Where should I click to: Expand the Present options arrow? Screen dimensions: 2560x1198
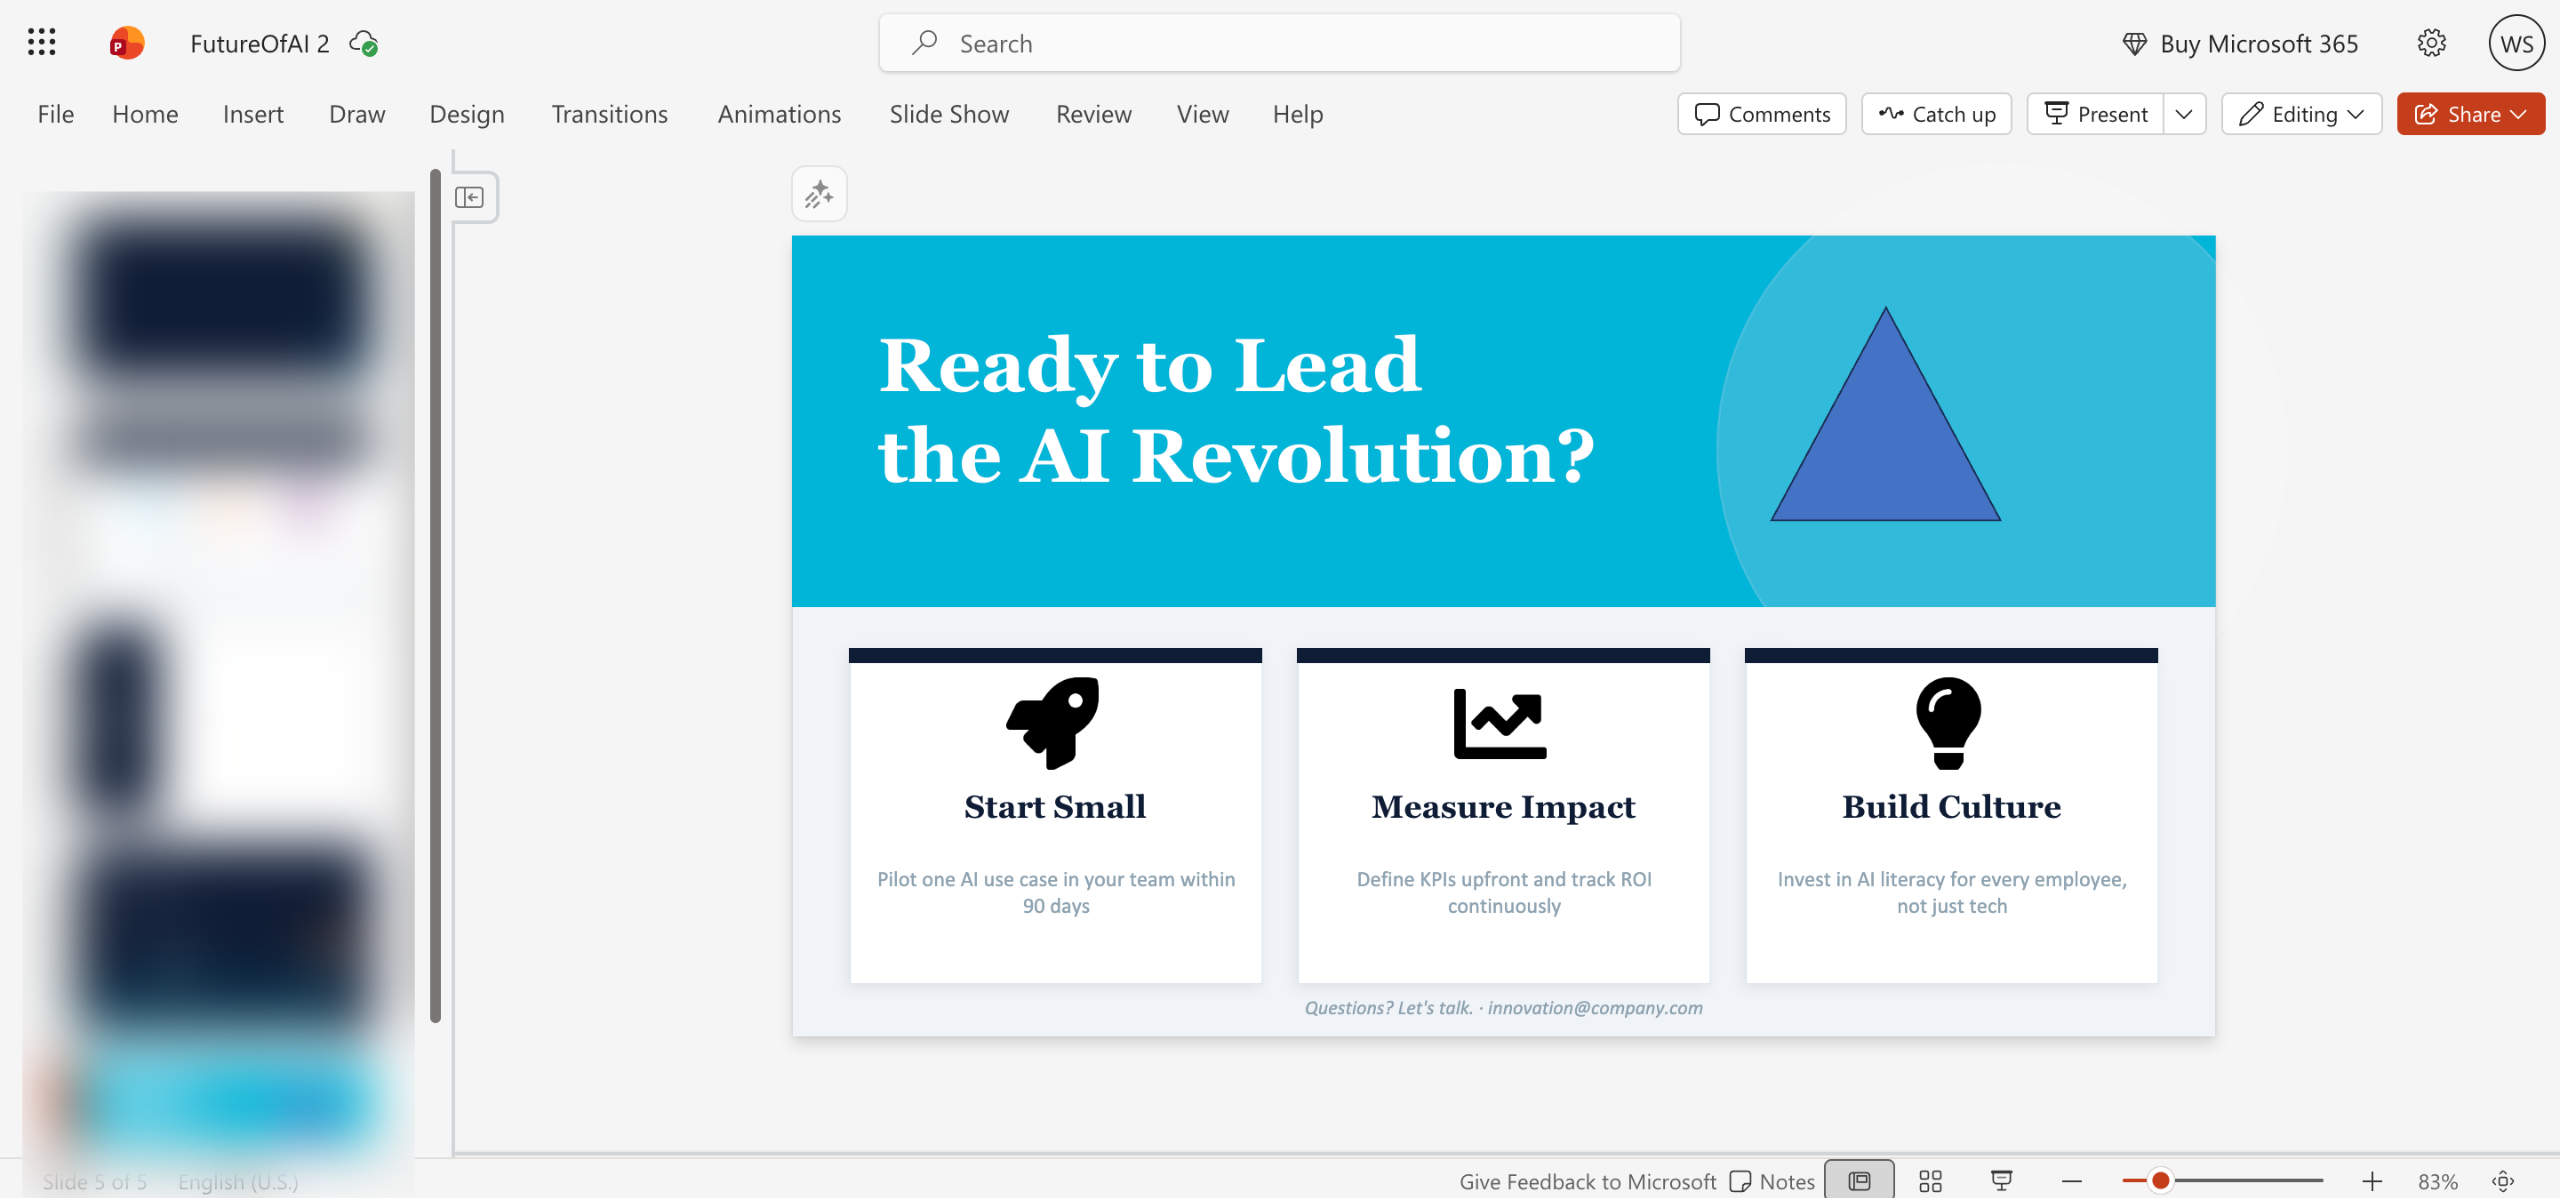(2184, 114)
